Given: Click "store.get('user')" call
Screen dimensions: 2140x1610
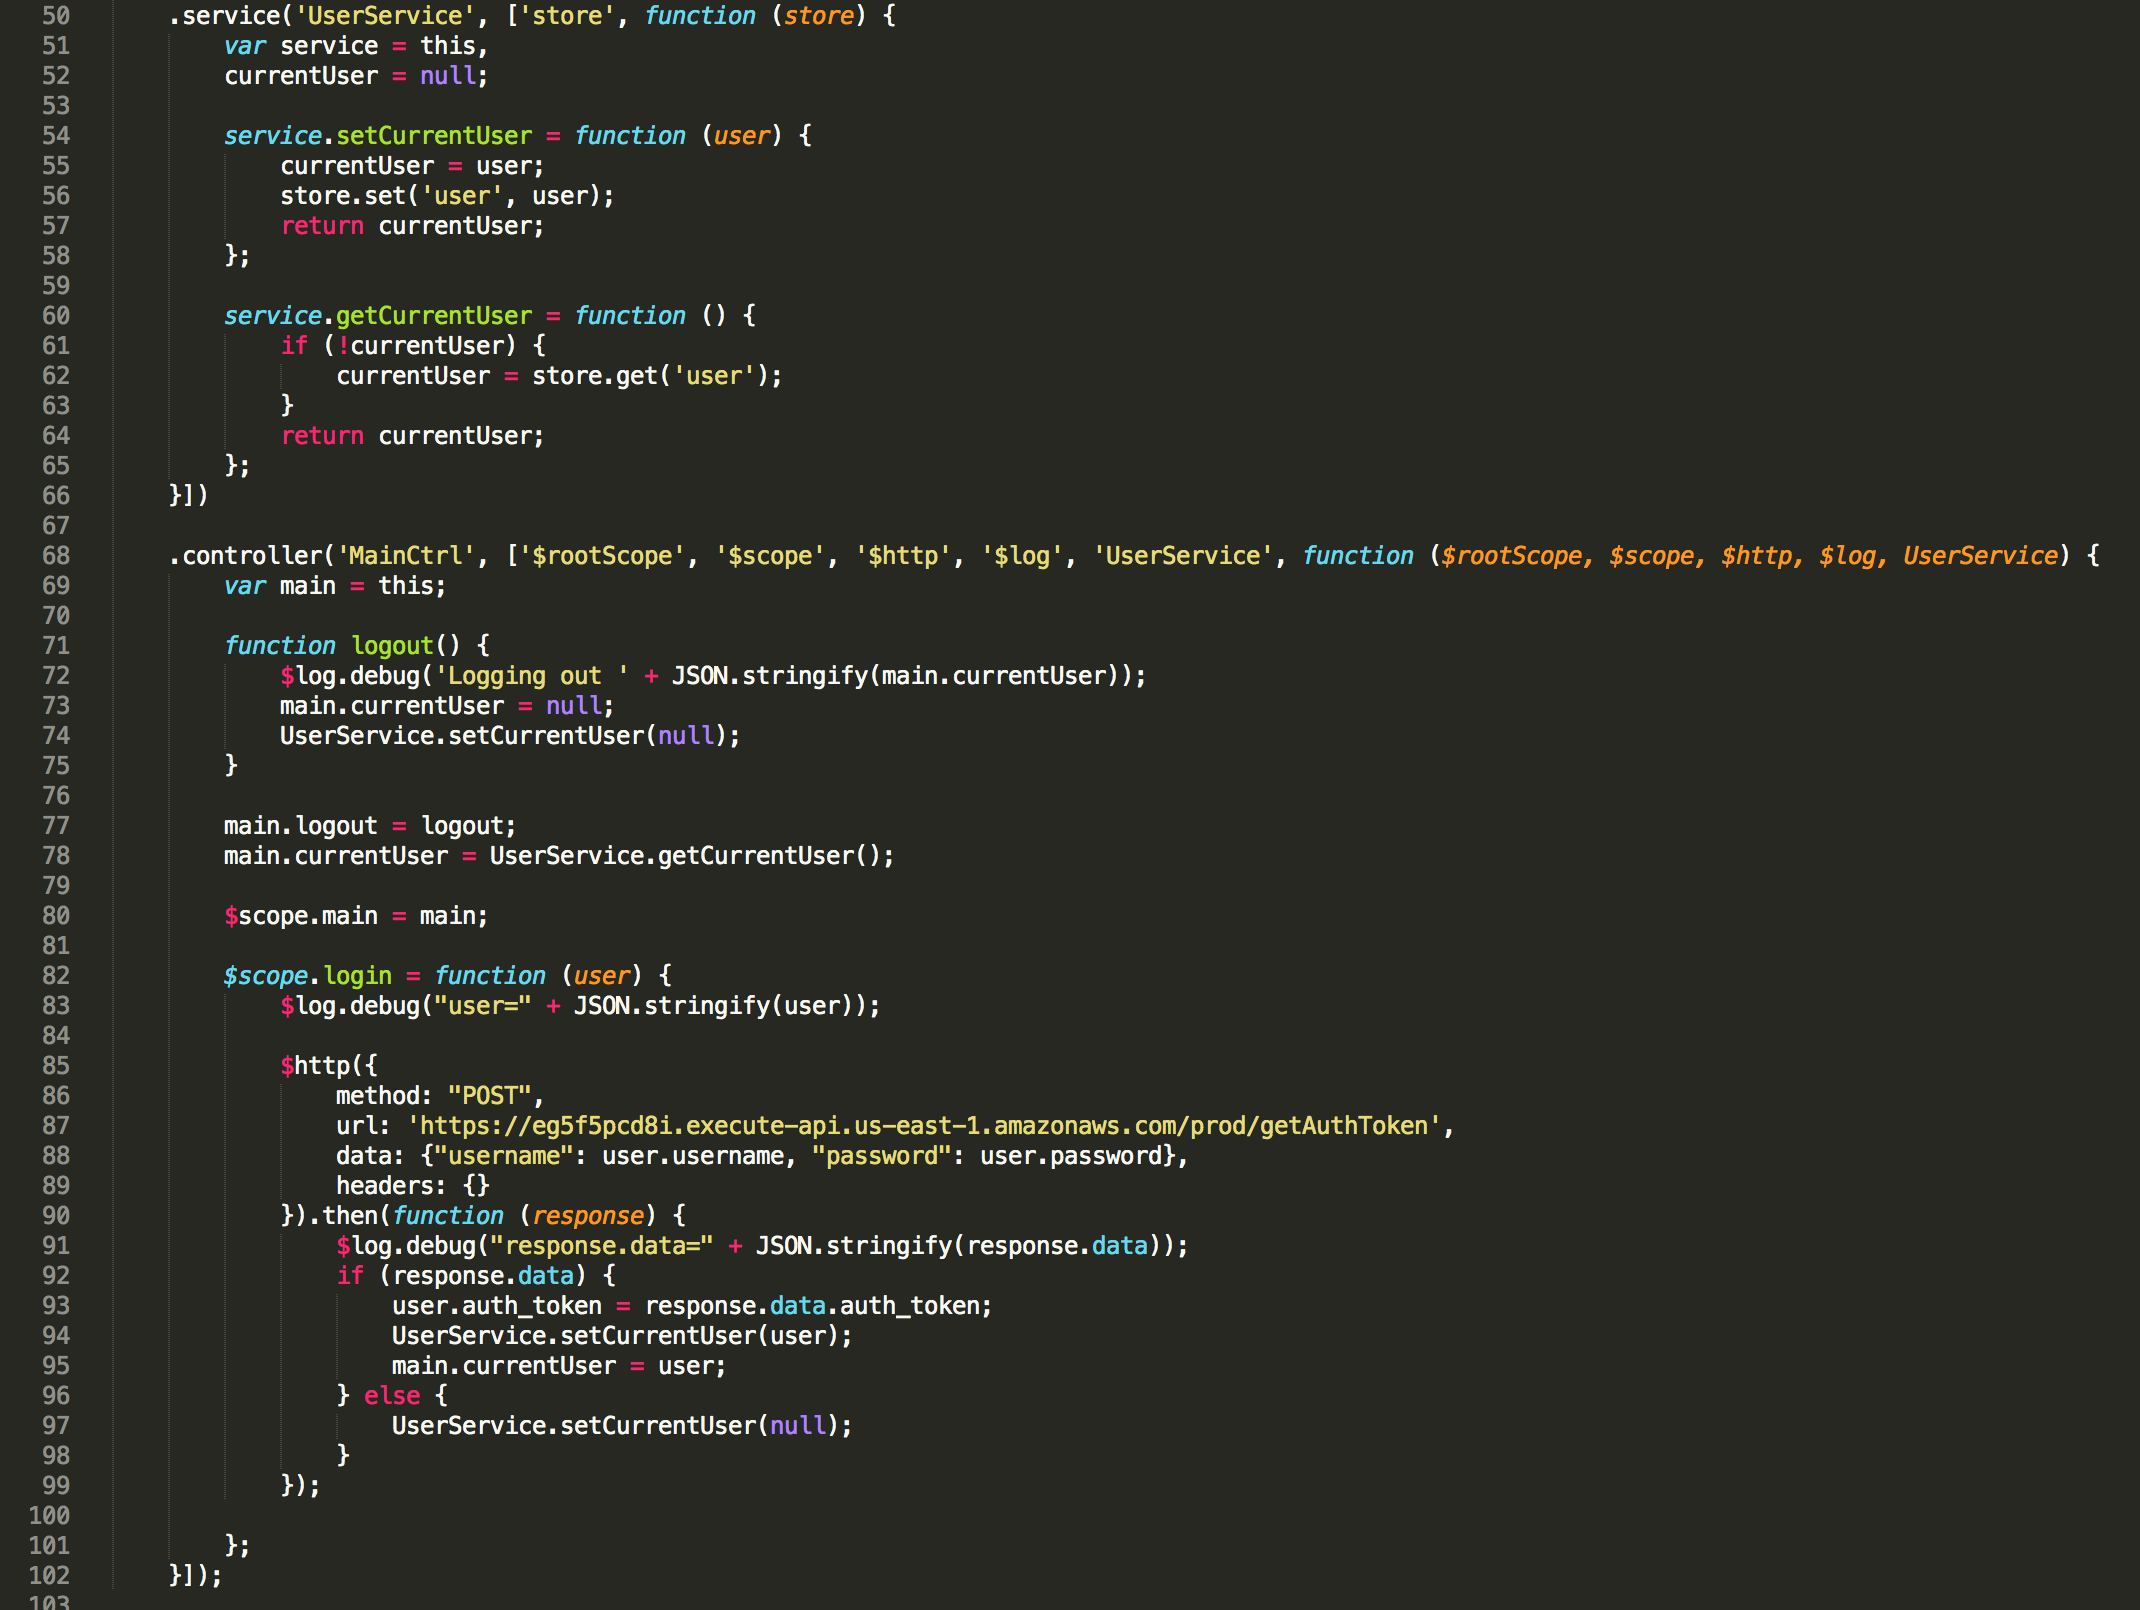Looking at the screenshot, I should tap(650, 376).
